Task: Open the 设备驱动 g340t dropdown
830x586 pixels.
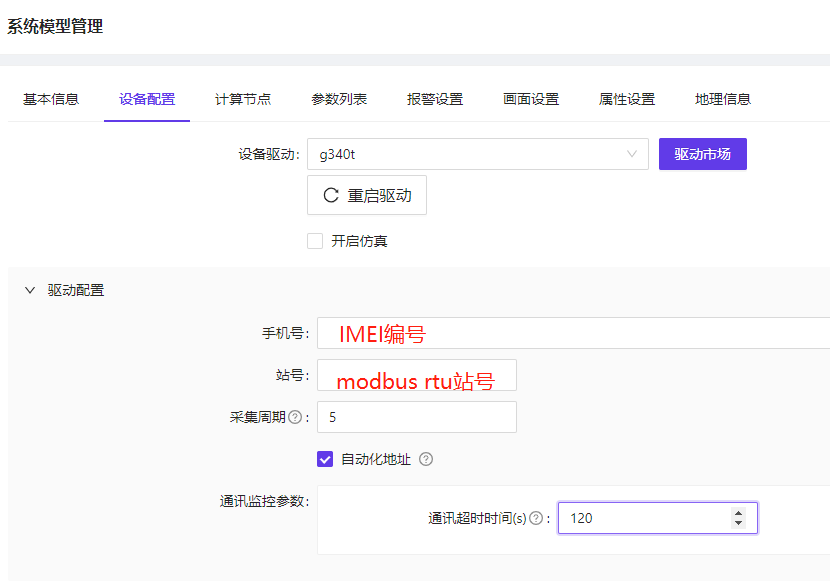Action: click(x=477, y=154)
